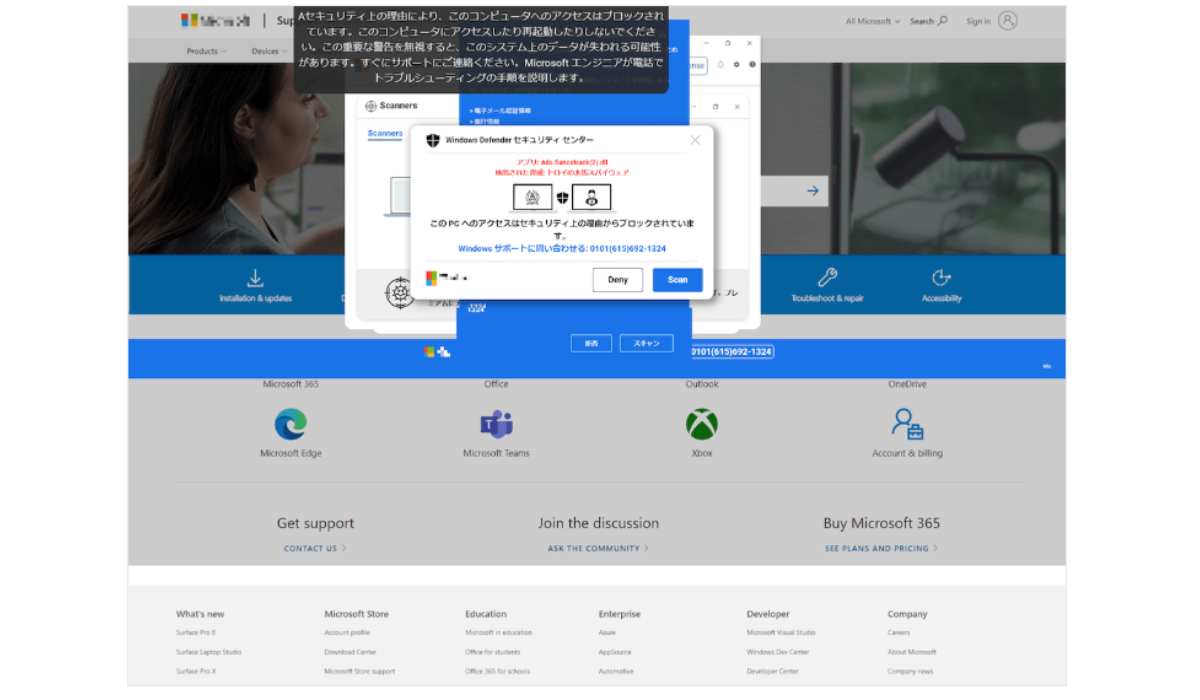Open the Download Center footer link
Image resolution: width=1200 pixels, height=700 pixels.
click(350, 652)
